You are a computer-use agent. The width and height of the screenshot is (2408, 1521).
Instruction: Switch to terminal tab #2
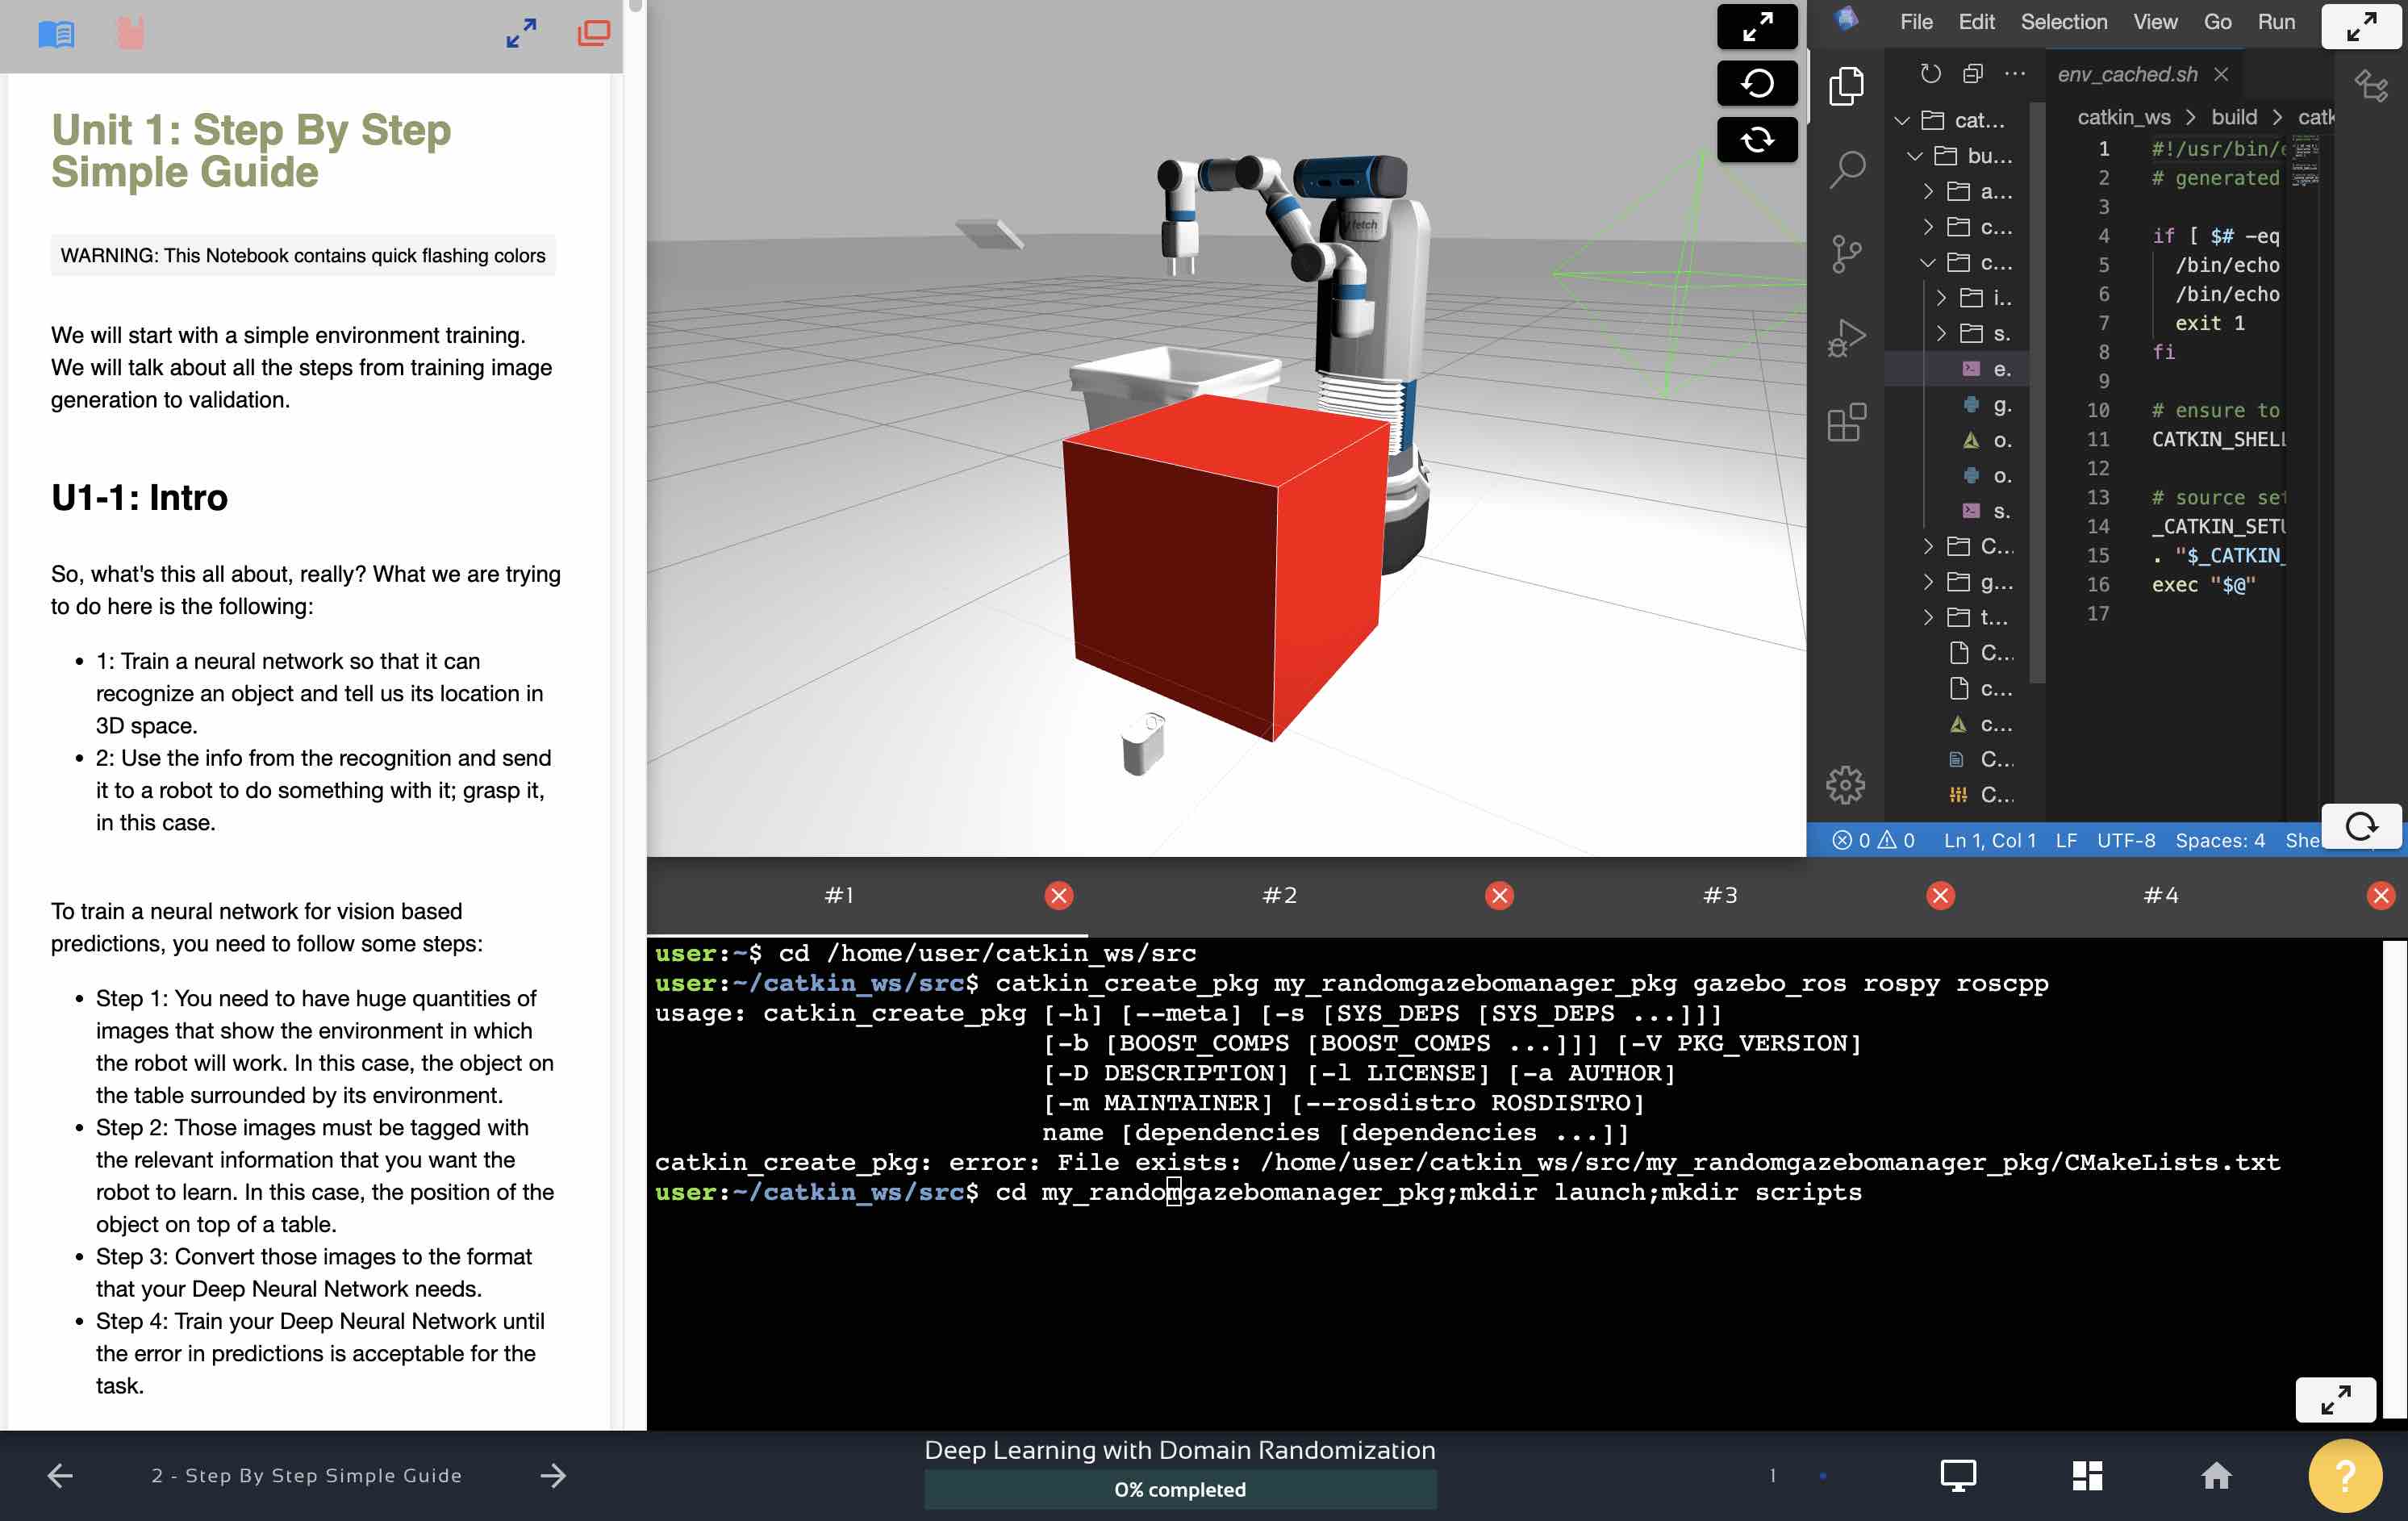point(1279,895)
